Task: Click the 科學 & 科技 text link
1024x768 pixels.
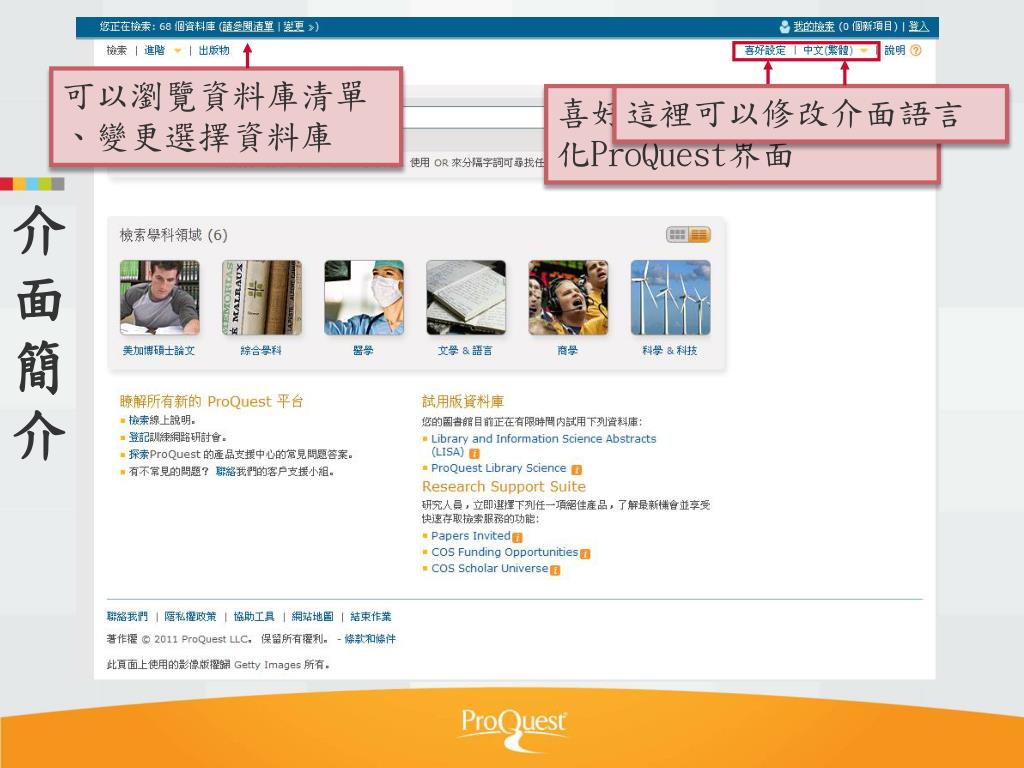Action: tap(669, 351)
